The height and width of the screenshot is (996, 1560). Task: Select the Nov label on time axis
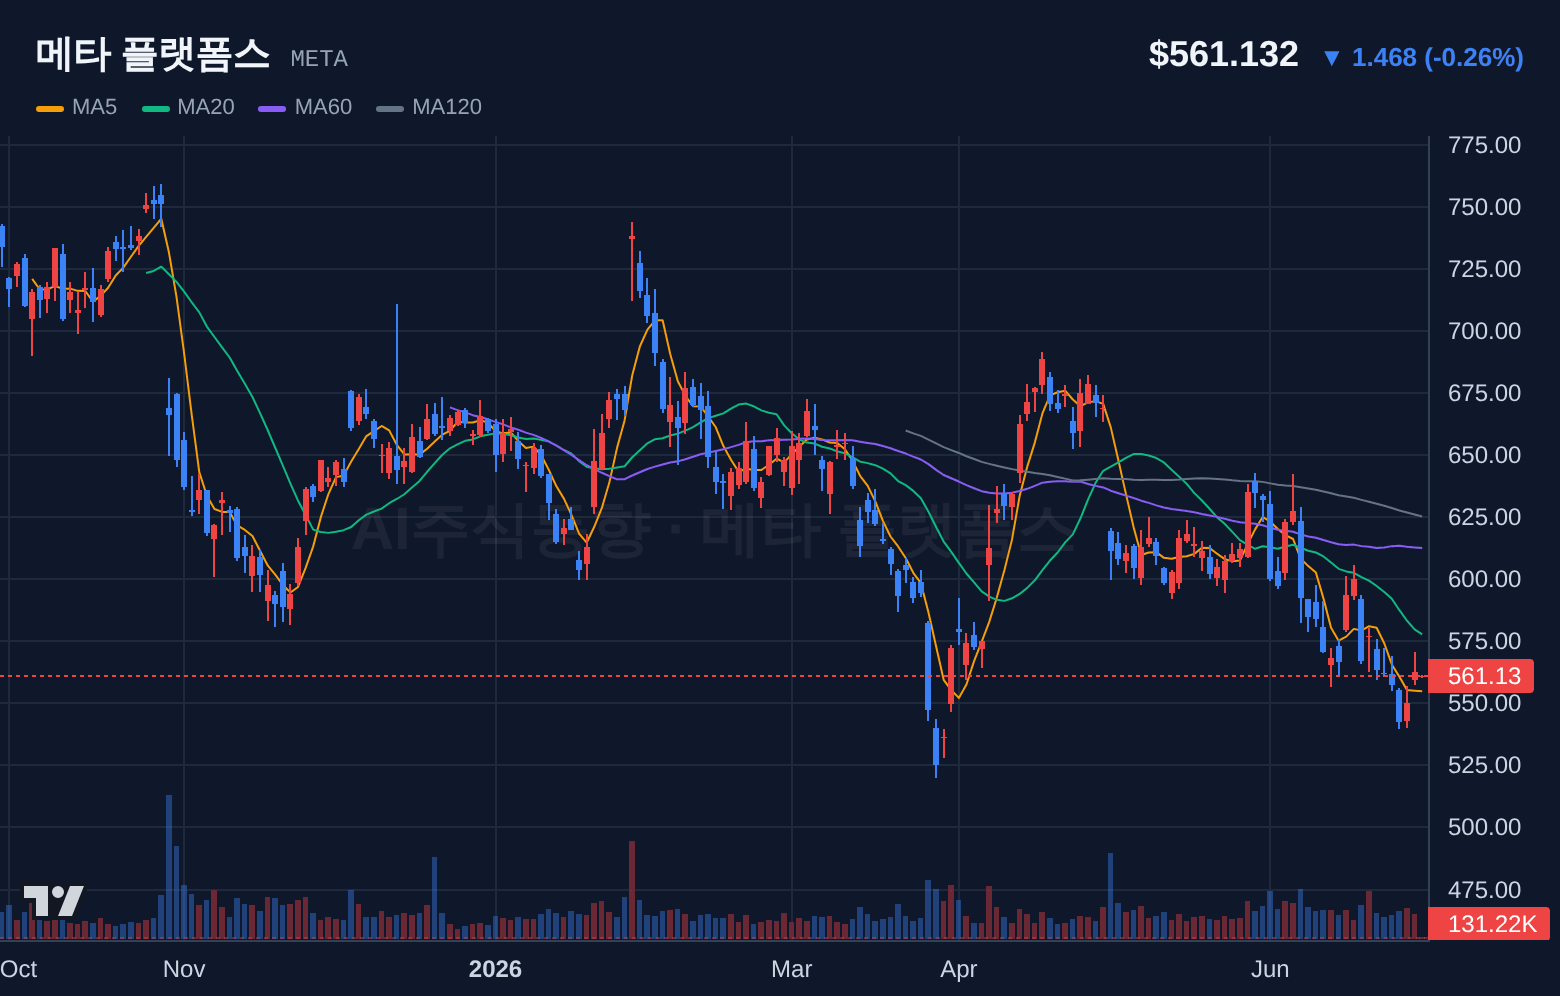tap(184, 969)
